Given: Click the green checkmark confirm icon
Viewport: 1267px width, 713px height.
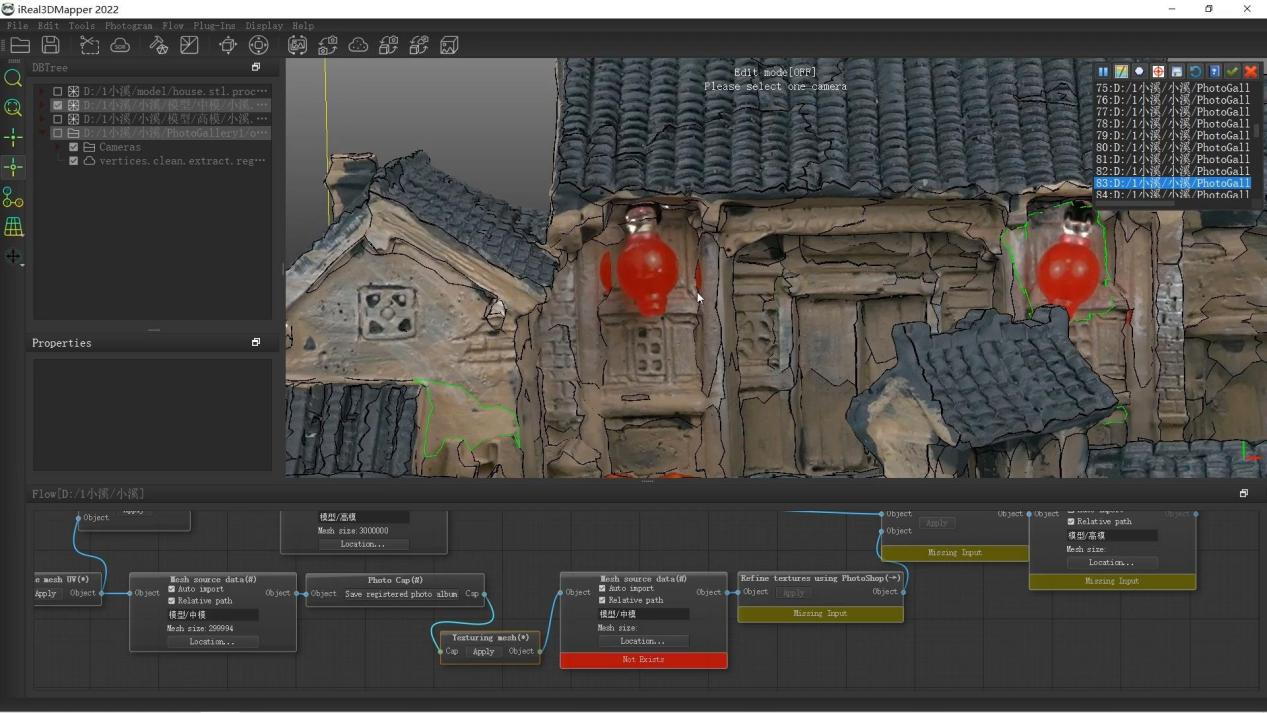Looking at the screenshot, I should (1232, 72).
